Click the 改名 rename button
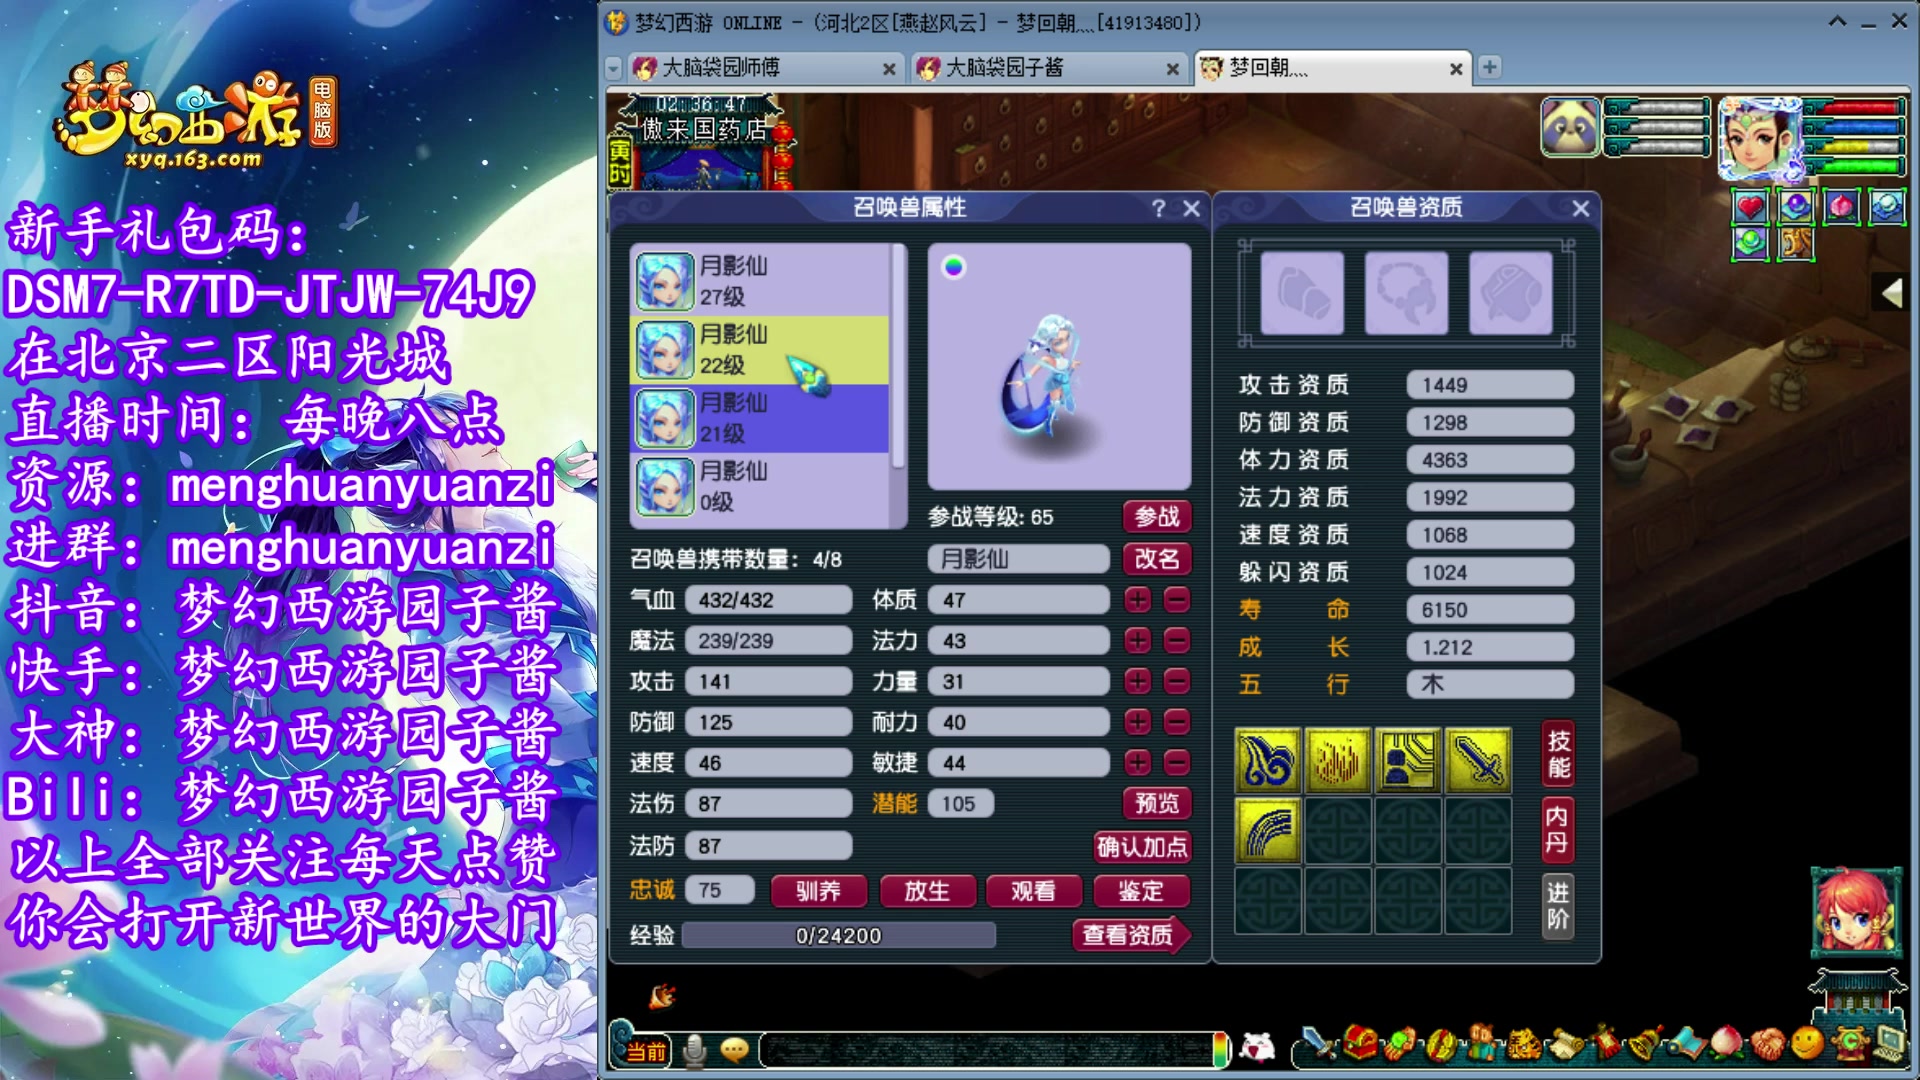The width and height of the screenshot is (1920, 1080). 1157,558
